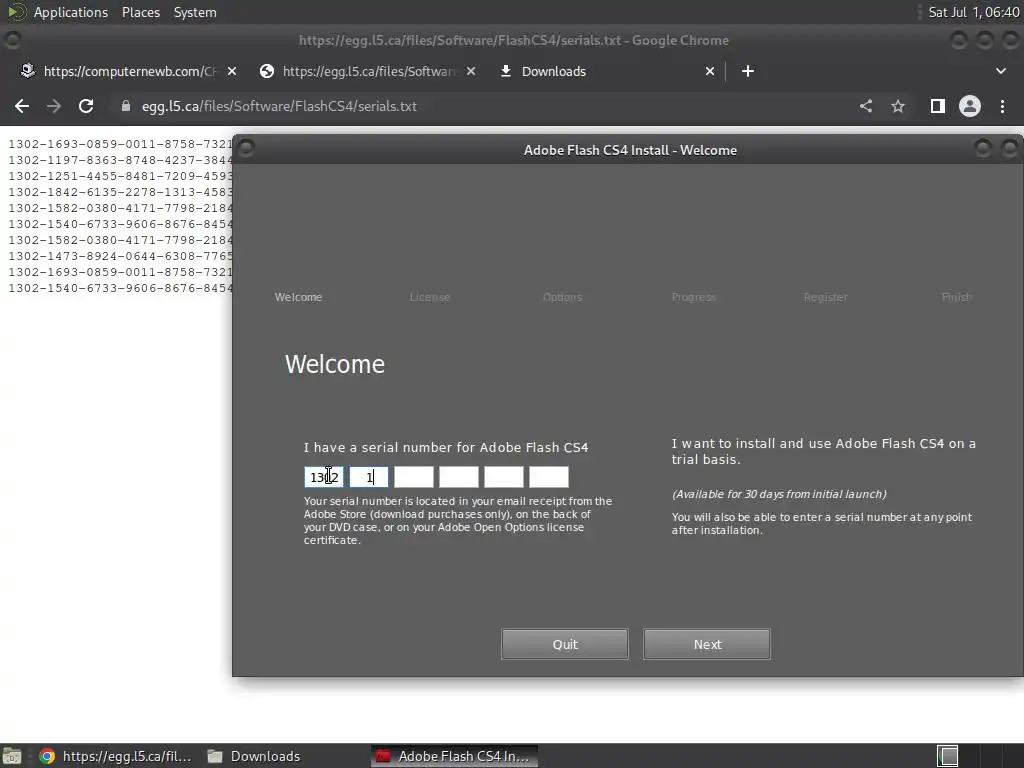Screen dimensions: 1024x768
Task: Open the System menu
Action: [195, 12]
